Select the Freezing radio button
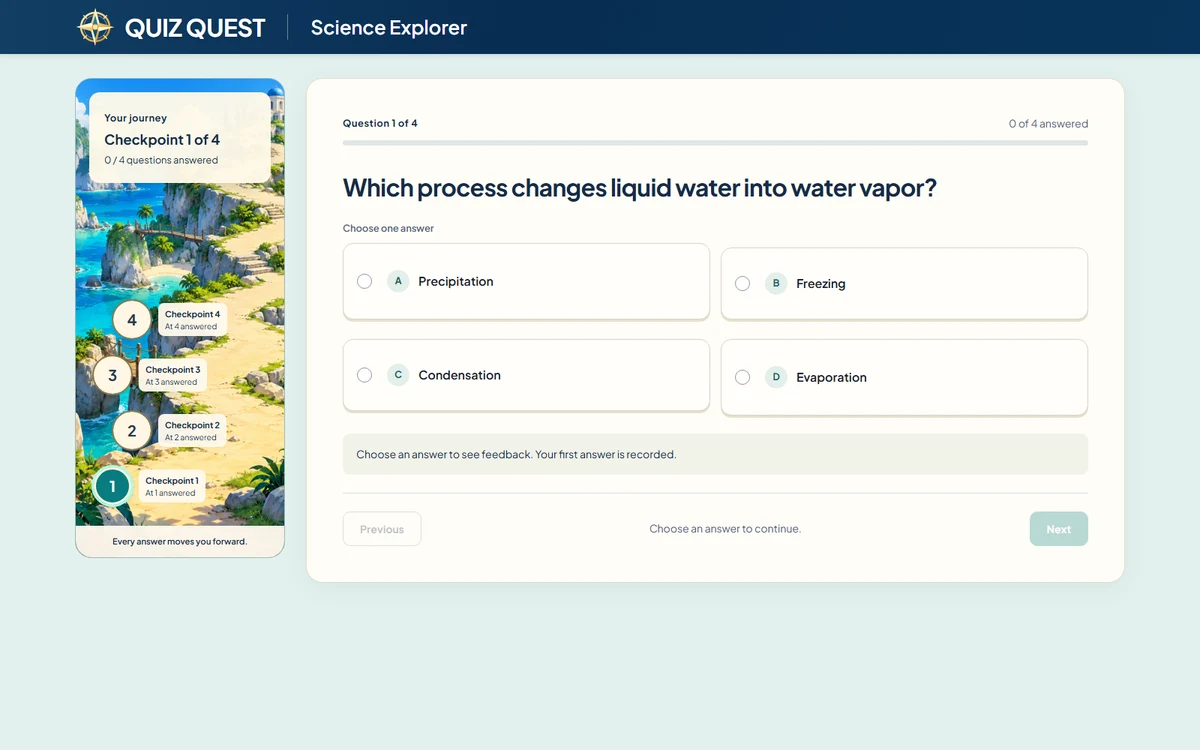 pyautogui.click(x=742, y=283)
